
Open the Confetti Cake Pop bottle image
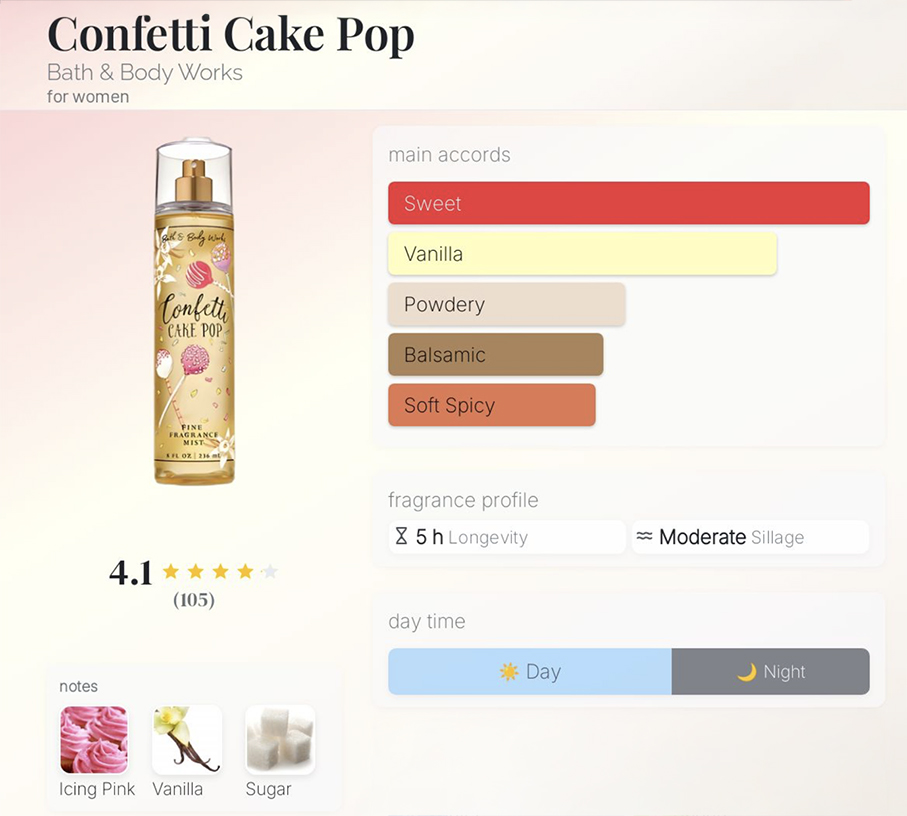[195, 311]
